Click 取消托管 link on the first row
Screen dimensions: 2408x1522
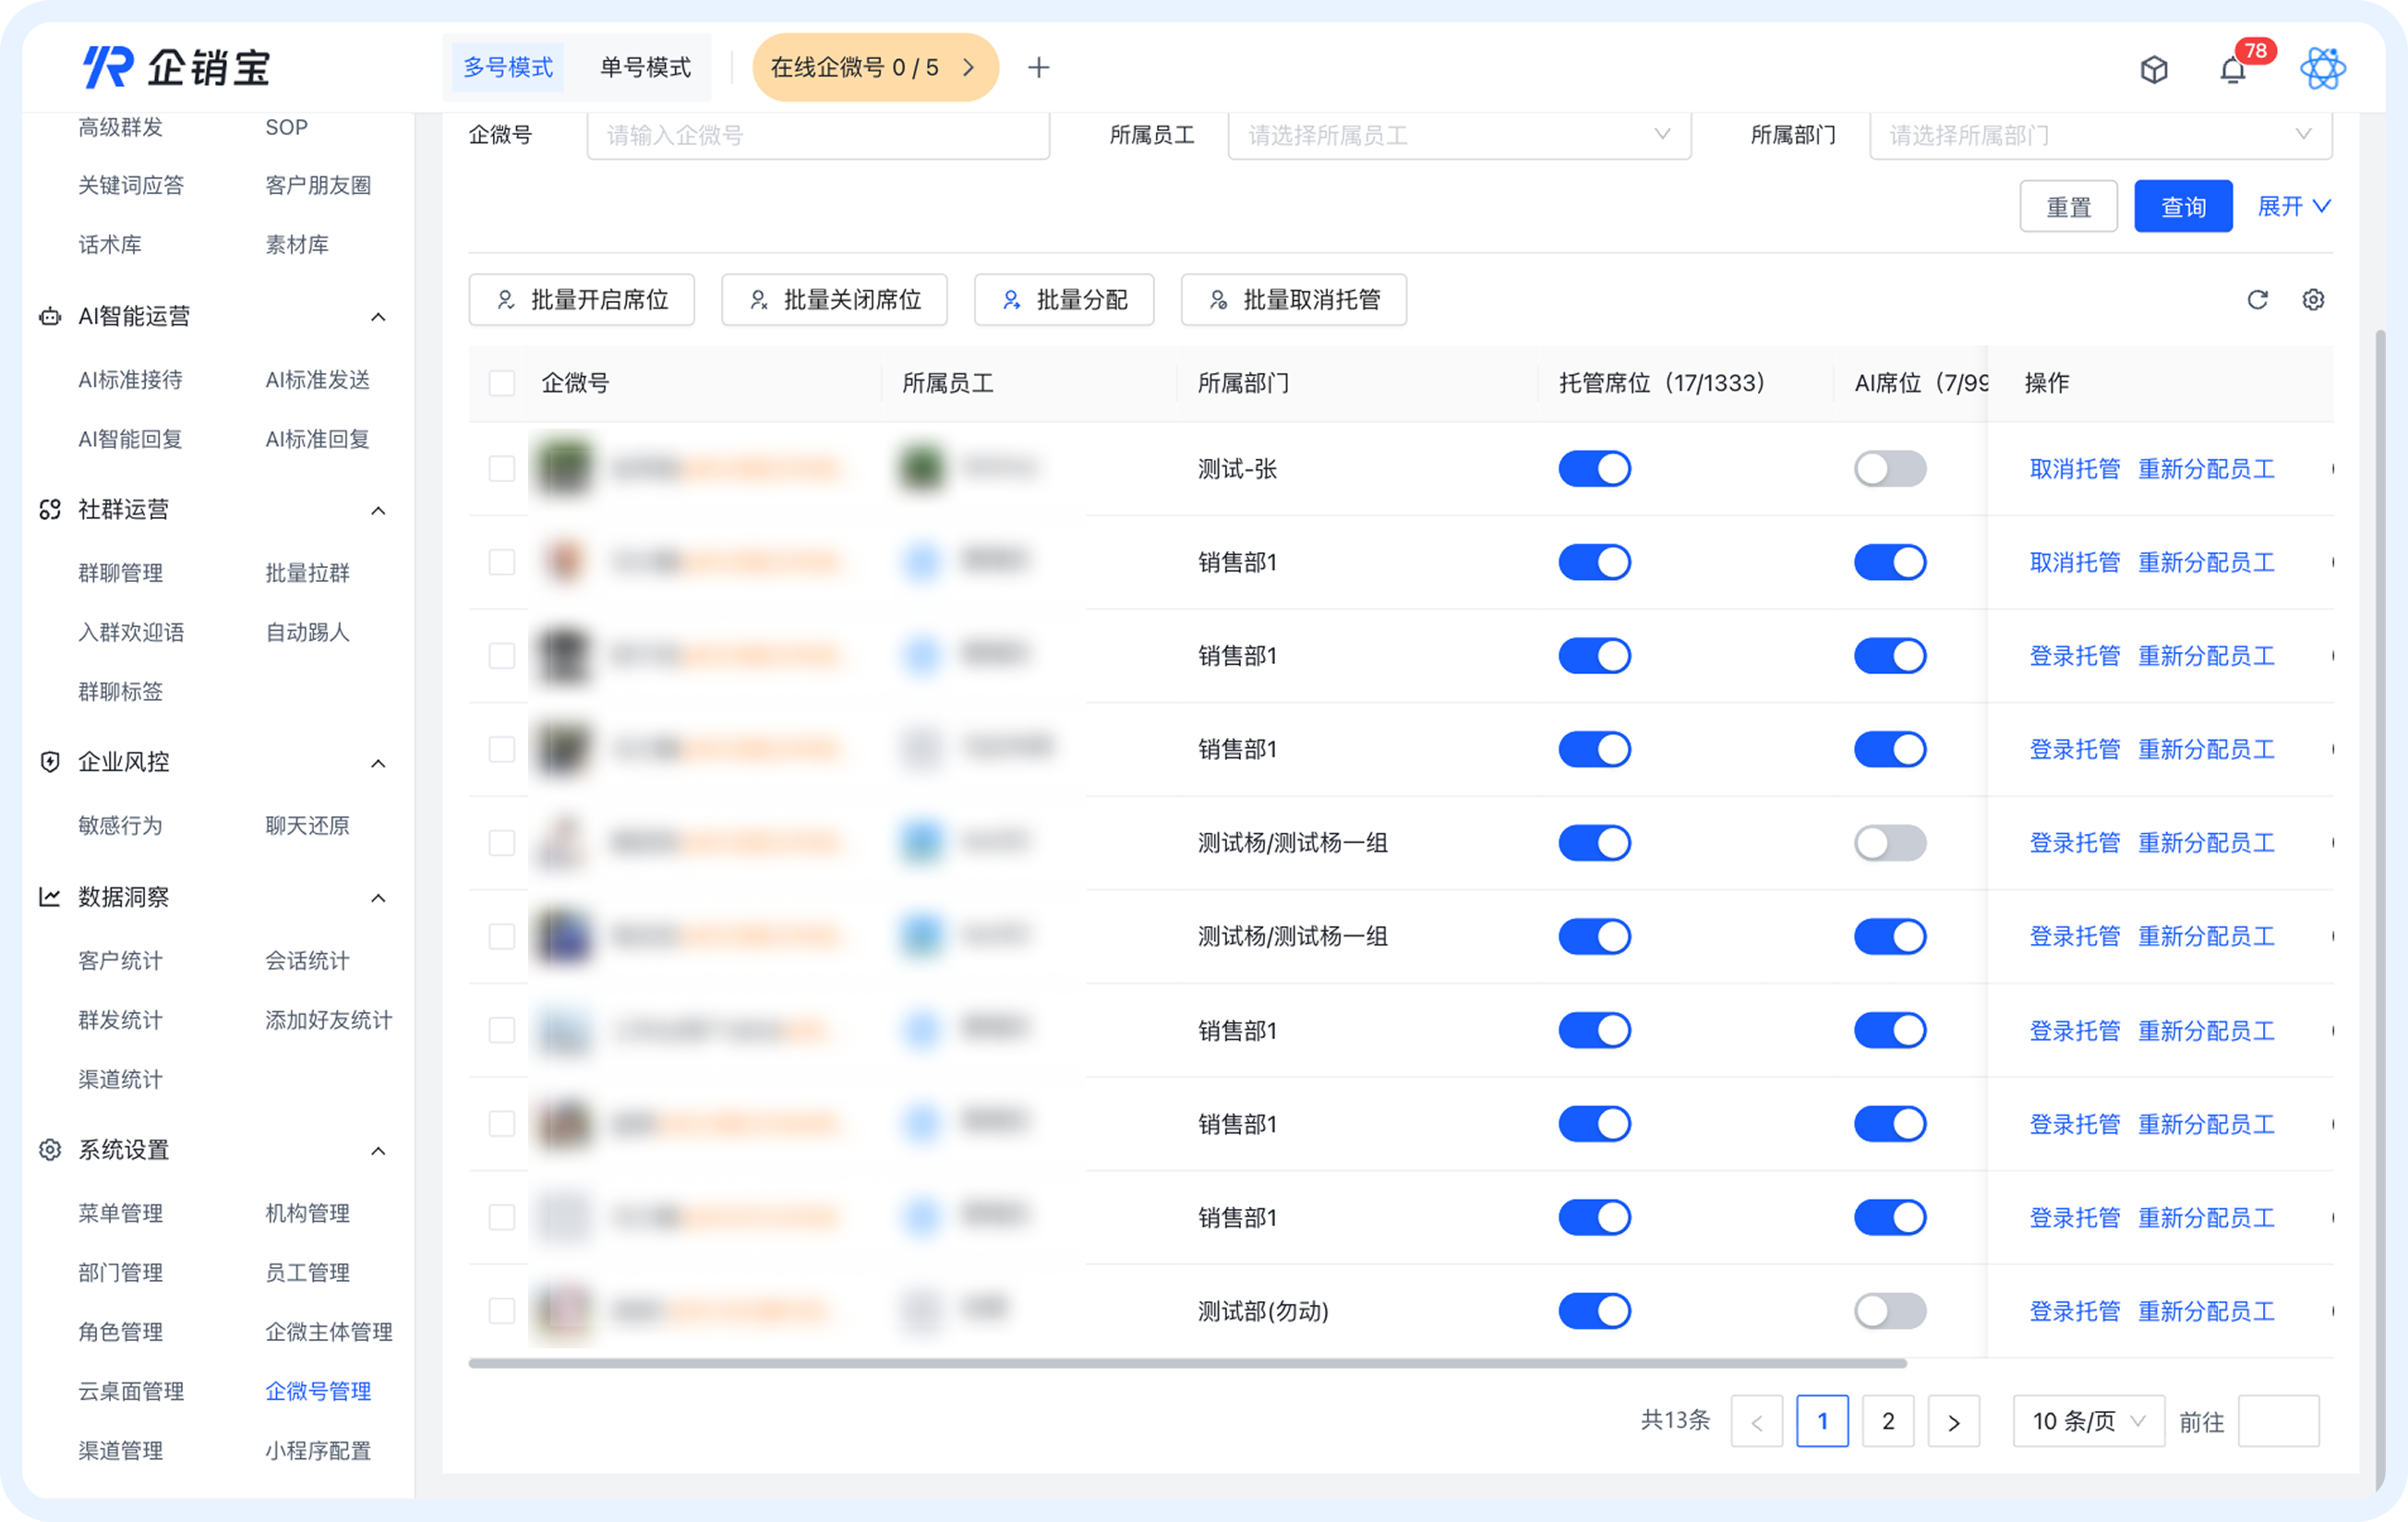2075,468
